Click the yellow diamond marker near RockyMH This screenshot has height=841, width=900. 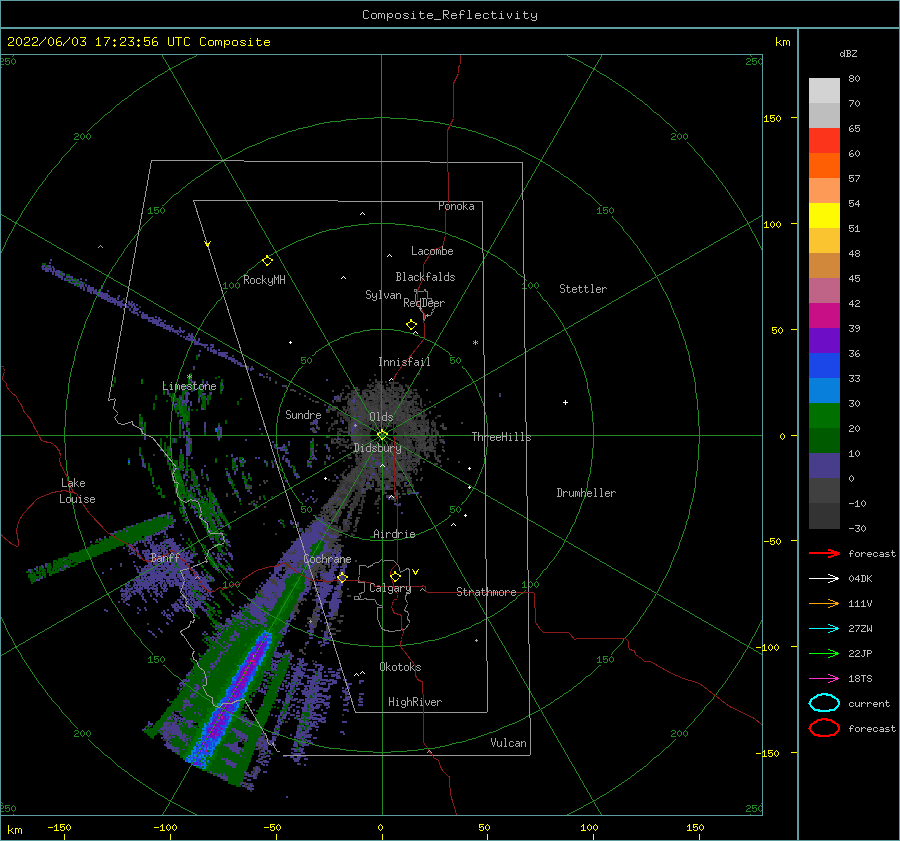coord(267,261)
